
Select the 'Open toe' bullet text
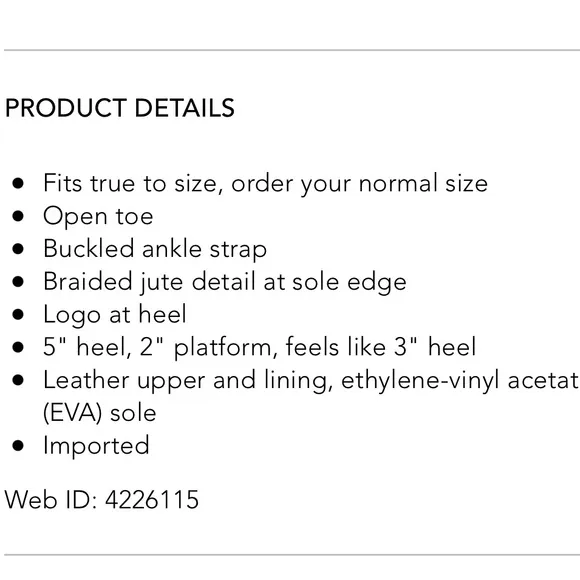tap(98, 216)
